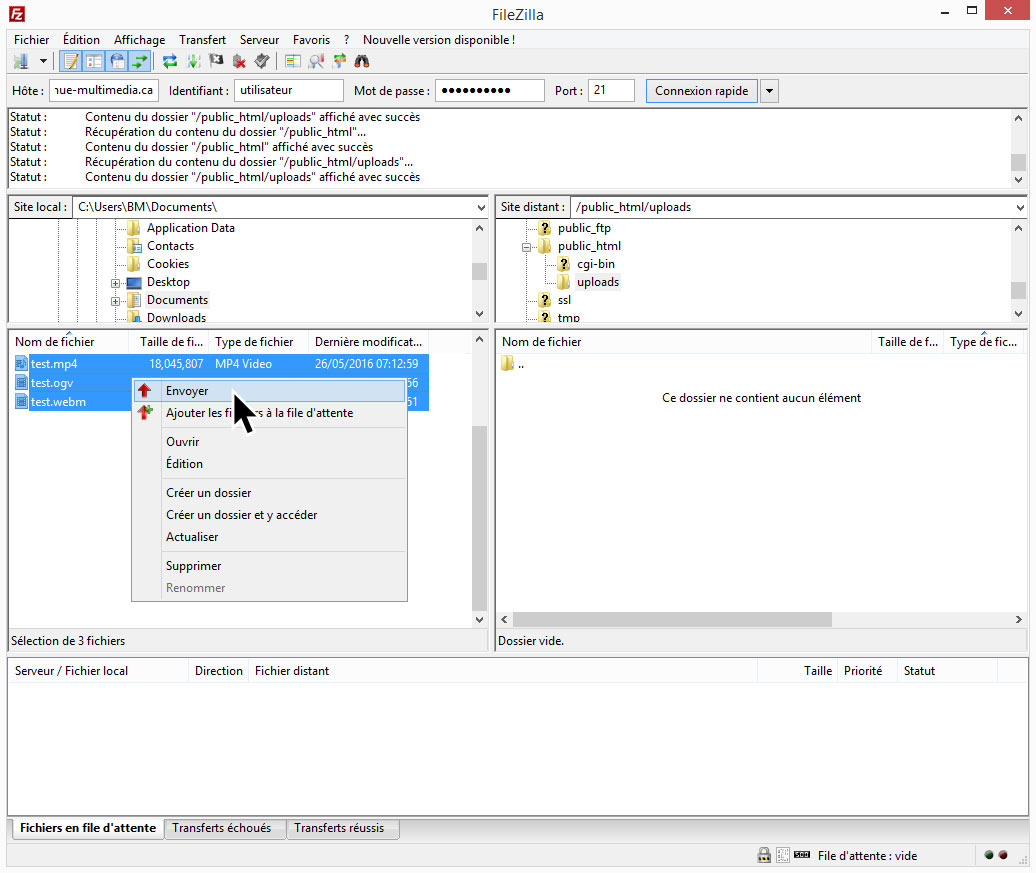This screenshot has width=1036, height=873.
Task: Click the Hôte input field
Action: click(104, 91)
